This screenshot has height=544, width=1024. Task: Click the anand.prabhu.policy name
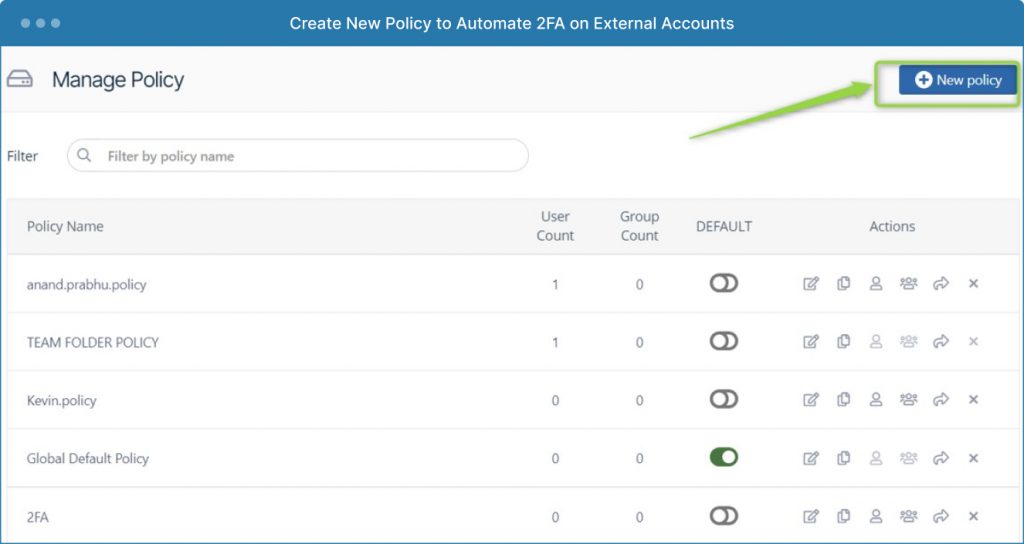pyautogui.click(x=86, y=285)
